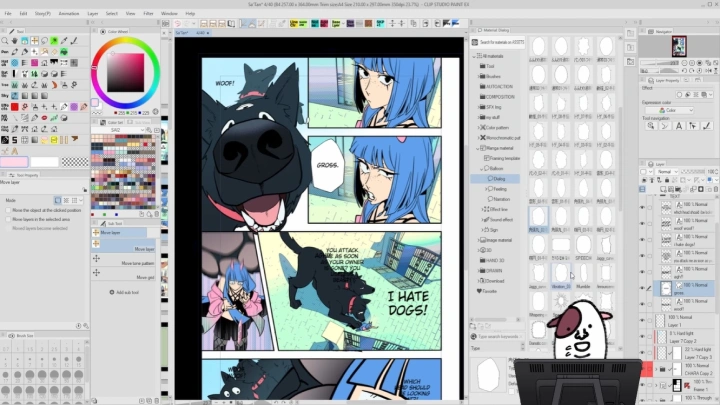720x405 pixels.
Task: Expand the CHARA Copy 2 layer folder
Action: point(656,369)
